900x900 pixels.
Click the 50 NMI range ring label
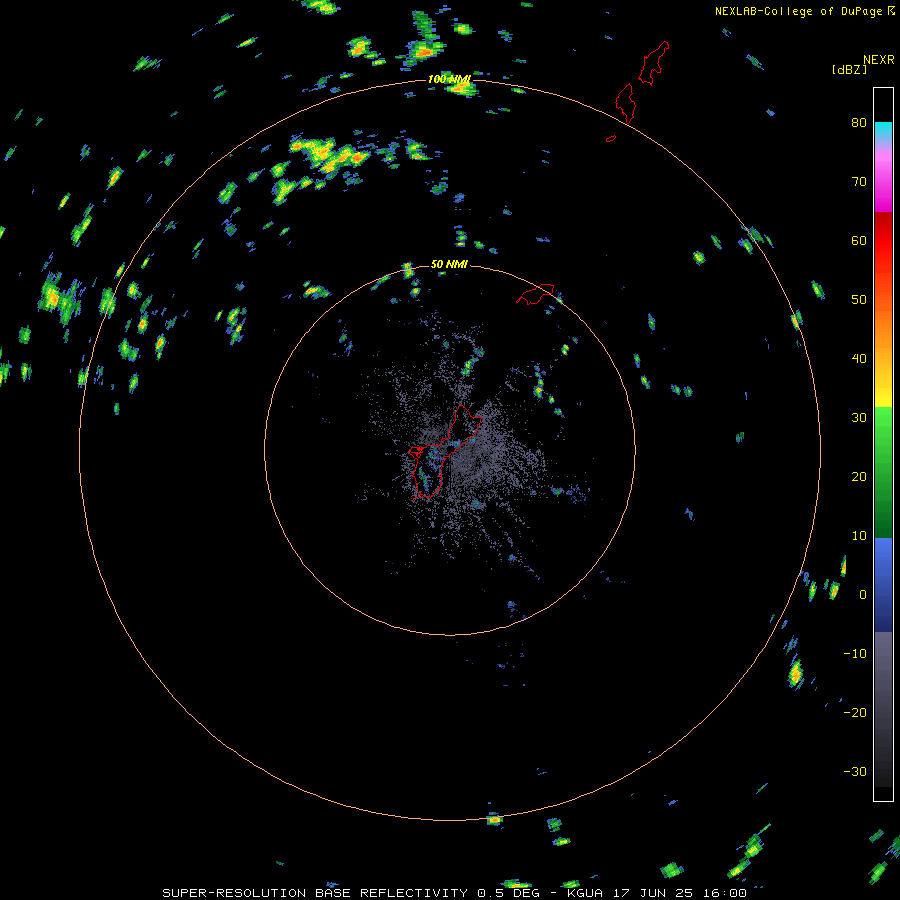coord(449,264)
